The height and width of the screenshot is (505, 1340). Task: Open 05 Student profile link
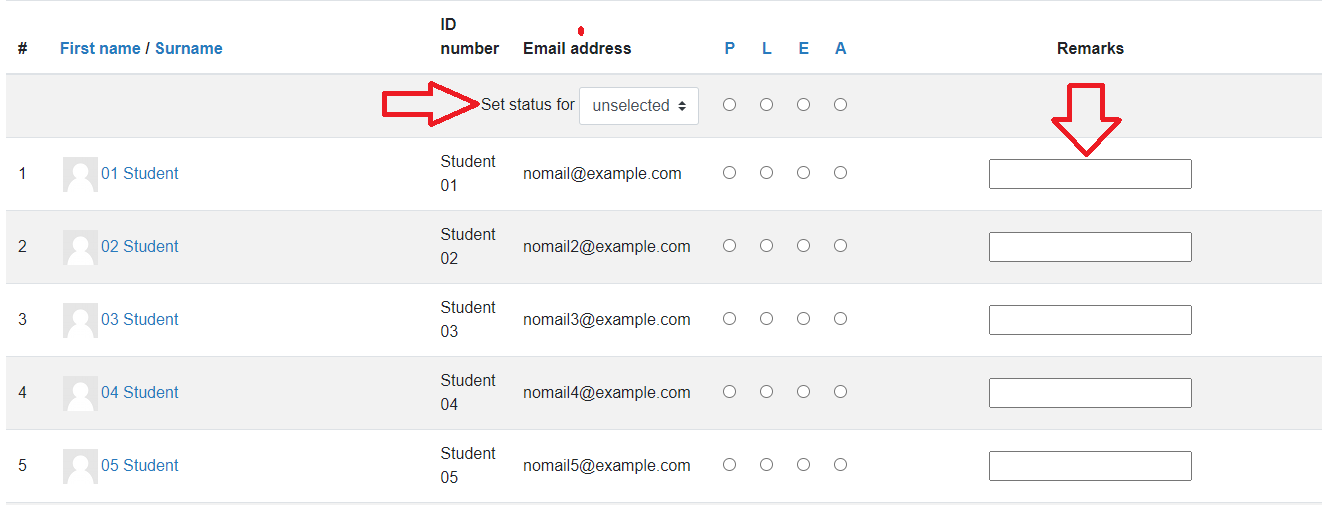coord(140,465)
